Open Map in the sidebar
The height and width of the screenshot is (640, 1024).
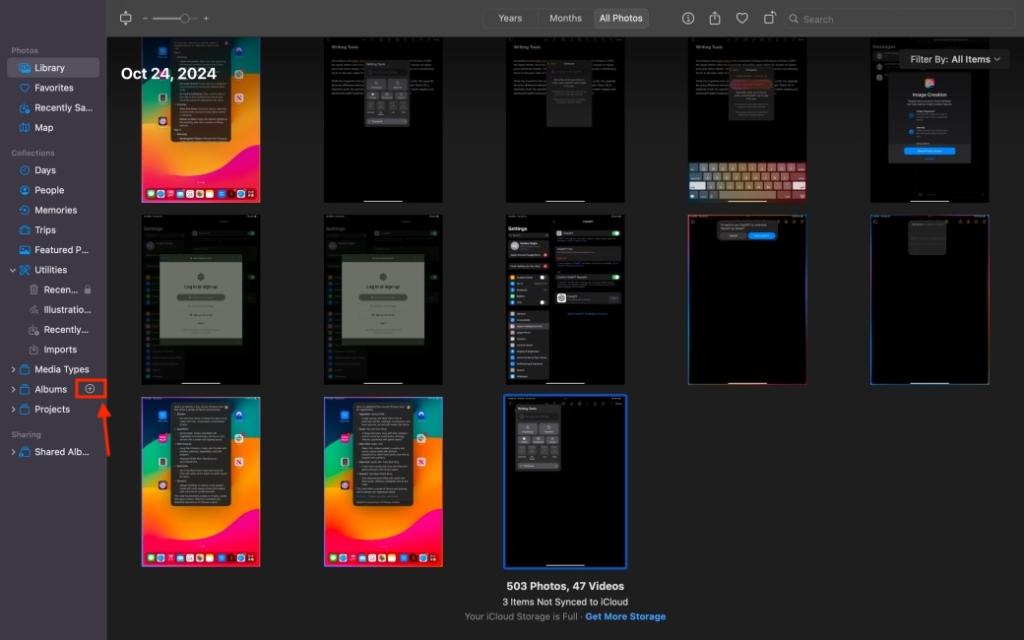[54, 127]
